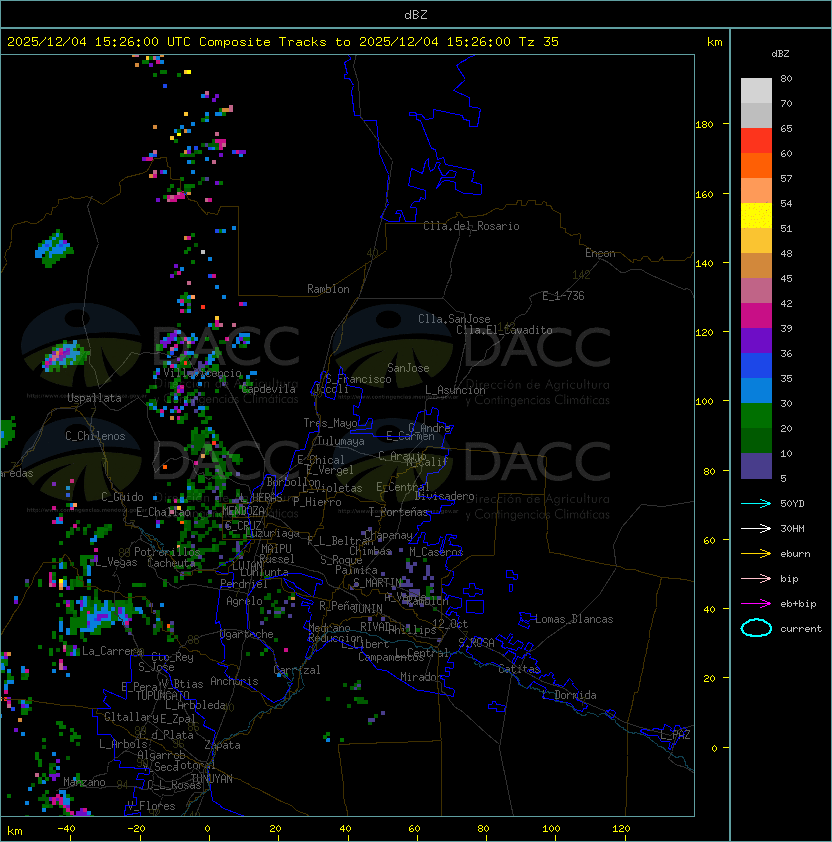This screenshot has height=842, width=832.
Task: Click the Composite Tracks timestamp header
Action: tap(283, 42)
